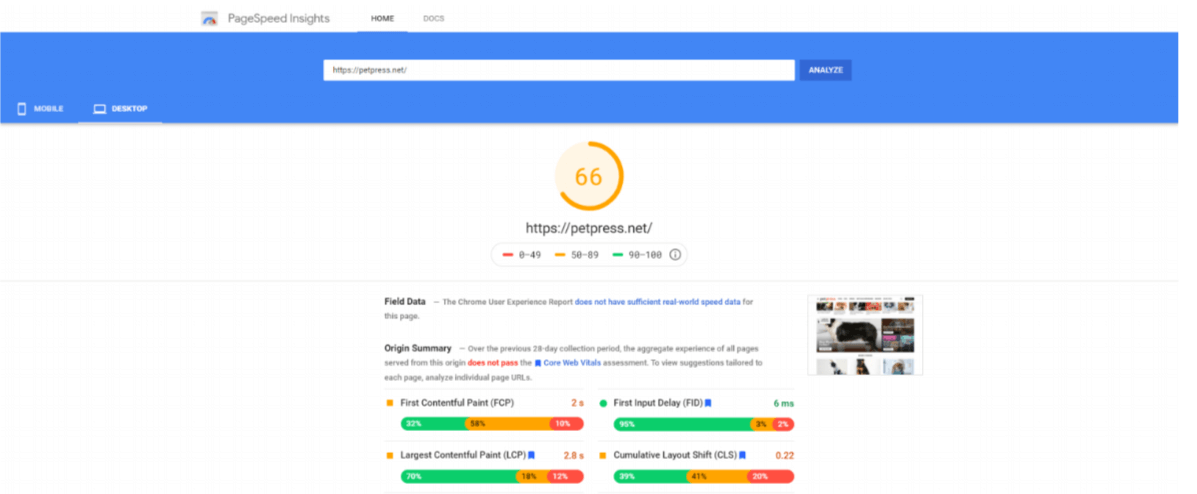Click bookmark icon next to Largest Contentful Paint
1197x494 pixels.
point(531,455)
